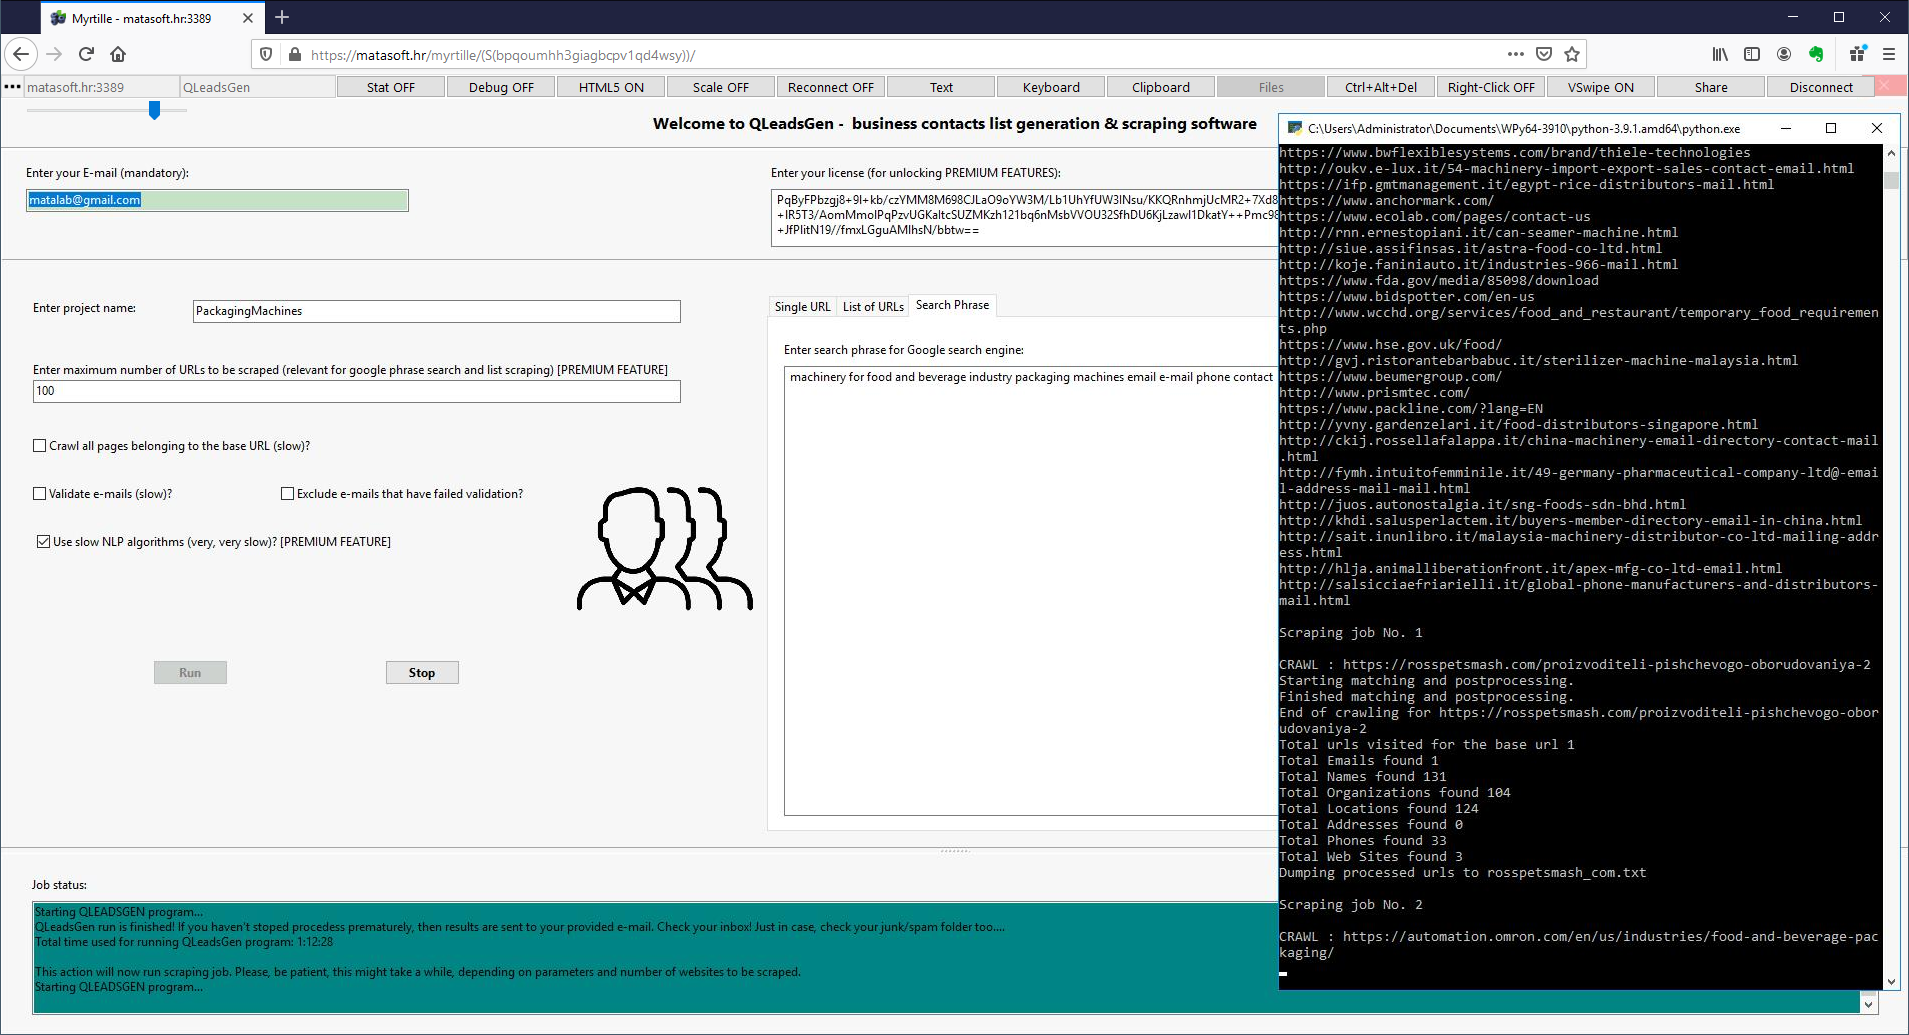Toggle Stat OFF in Myrtille toolbar
1909x1035 pixels.
click(391, 87)
